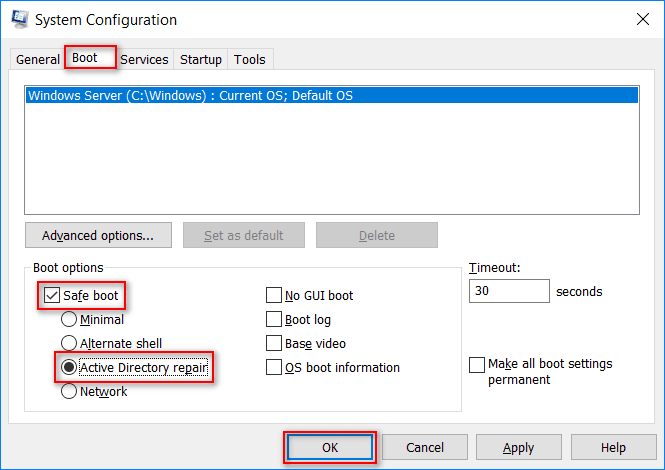Enable No GUI boot
Screen dimensions: 665x470
click(x=273, y=296)
